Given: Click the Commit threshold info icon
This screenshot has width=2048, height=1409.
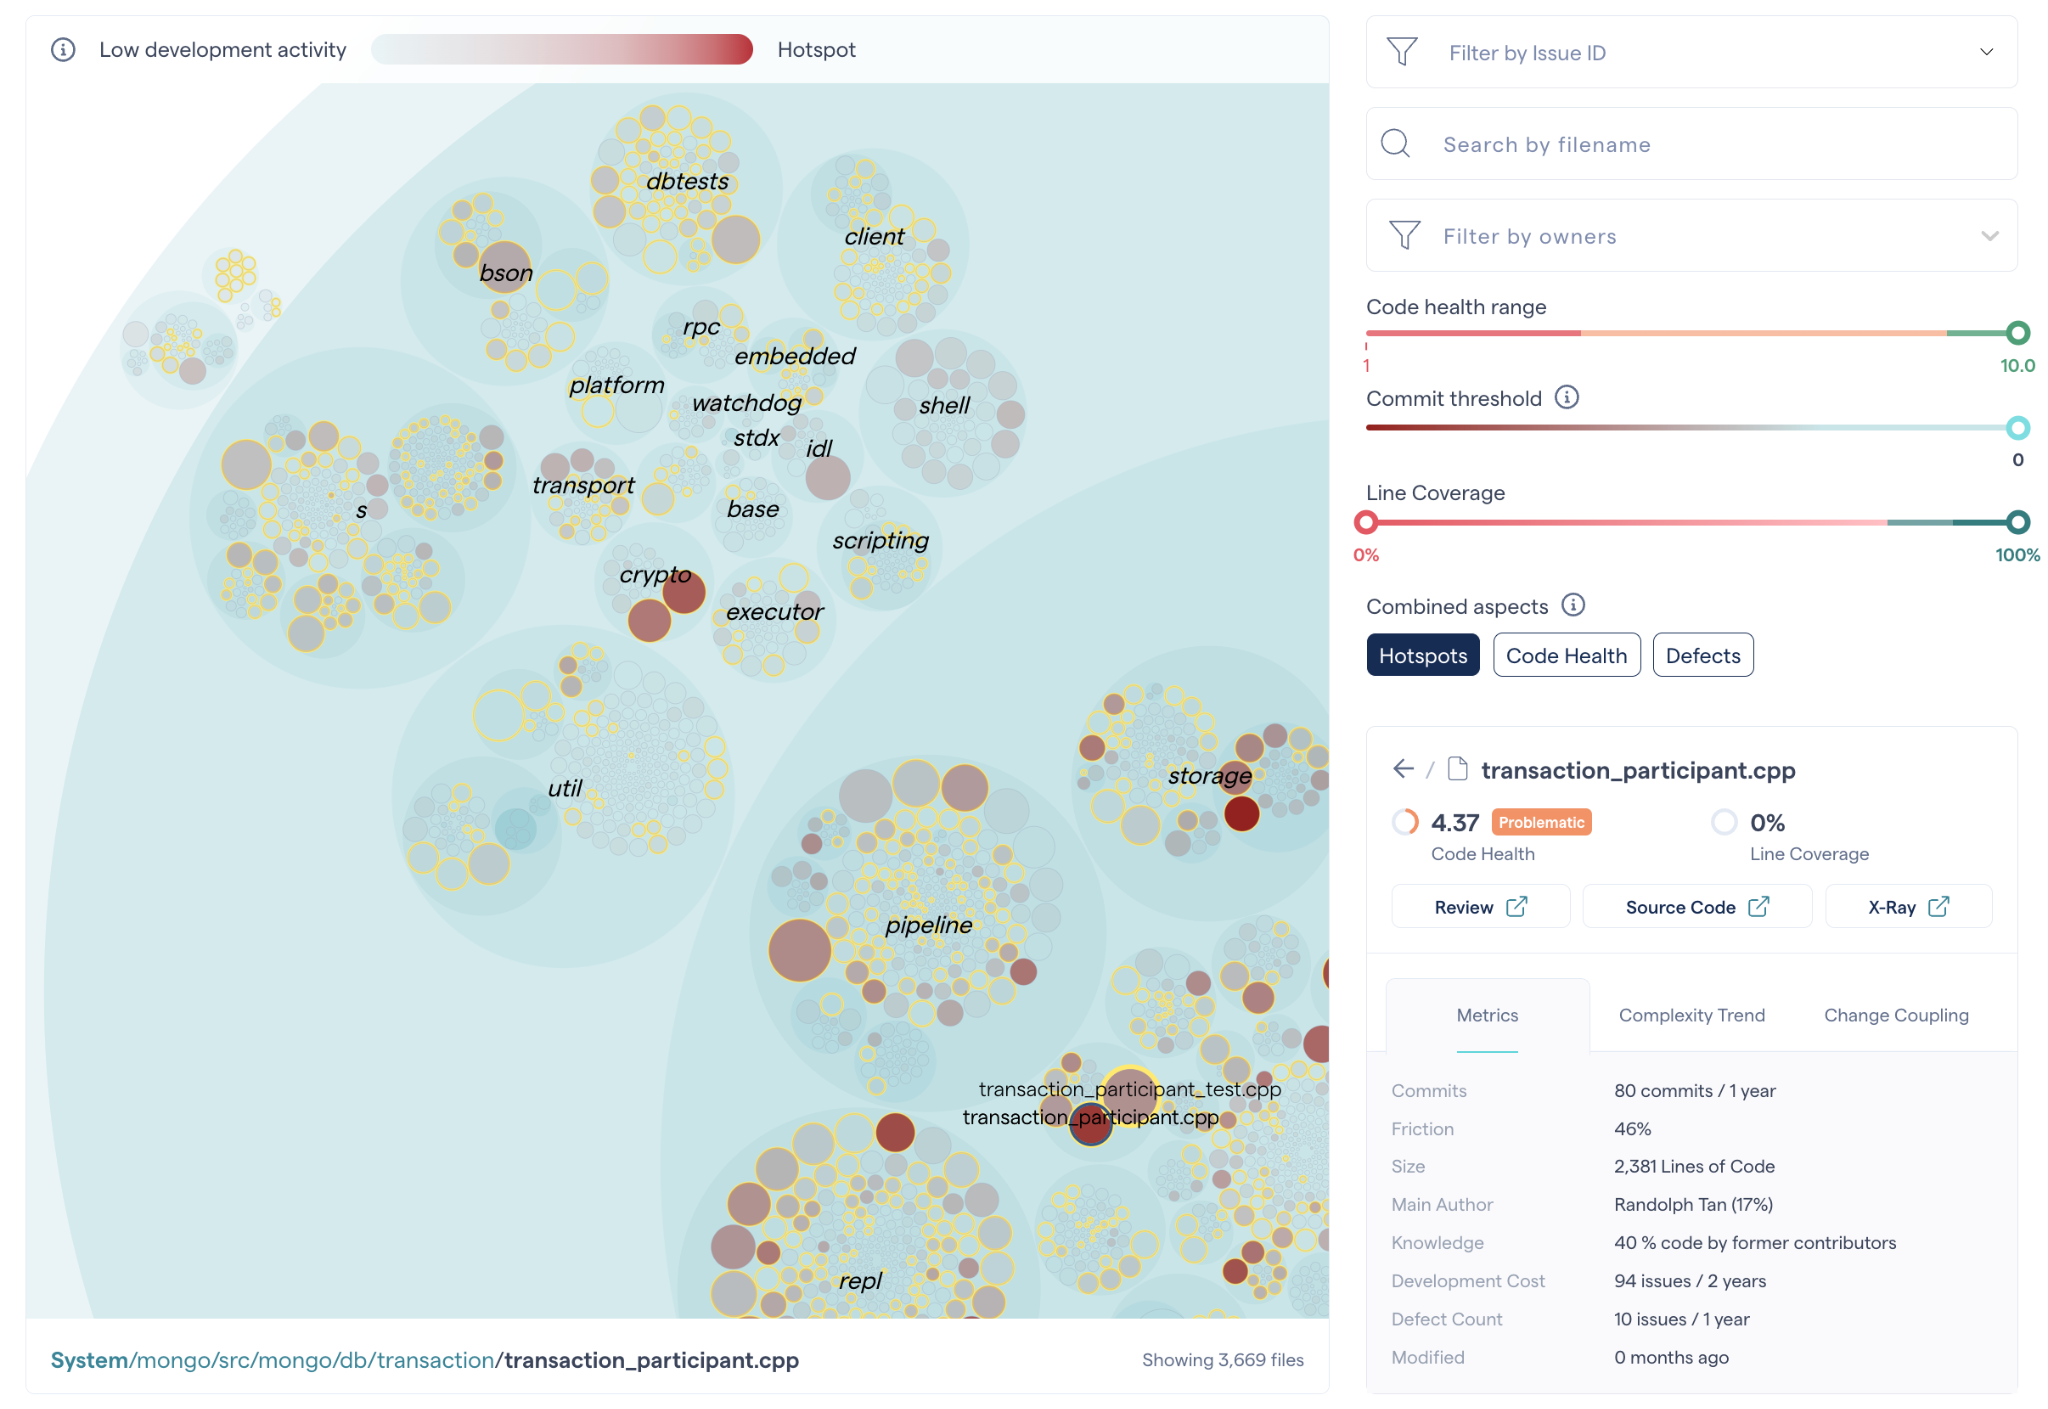Looking at the screenshot, I should tap(1567, 398).
